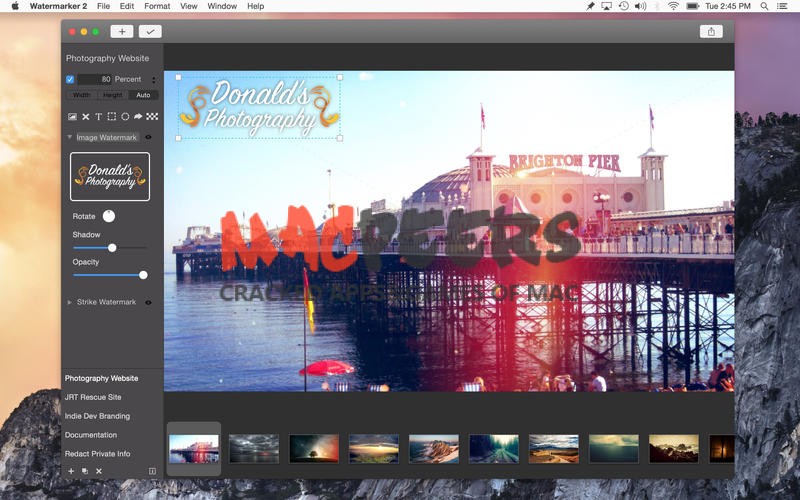
Task: Choose the checkerboard pixelate tool
Action: [x=152, y=116]
